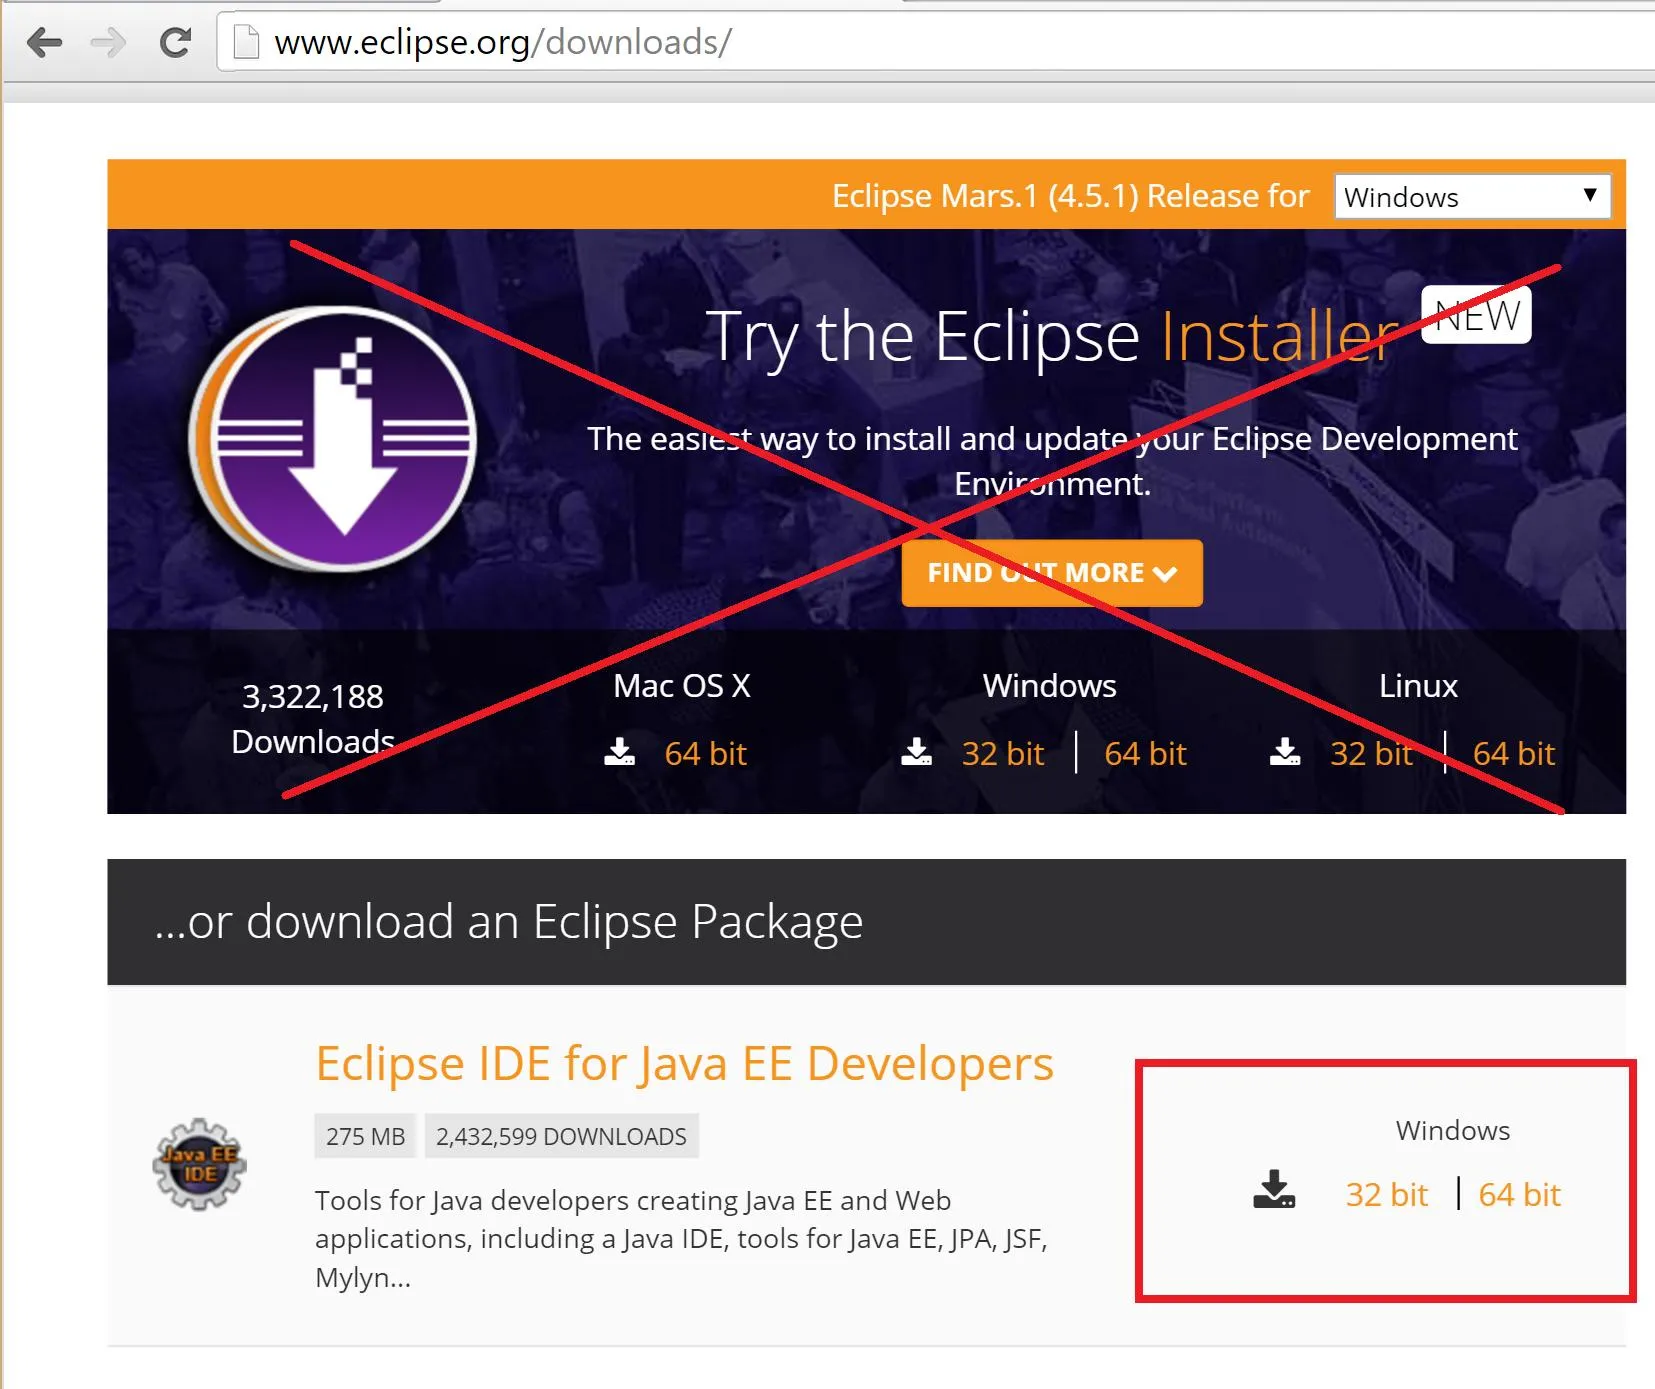Download the Mac OS X 64 bit installer
This screenshot has height=1389, width=1655.
pos(705,753)
